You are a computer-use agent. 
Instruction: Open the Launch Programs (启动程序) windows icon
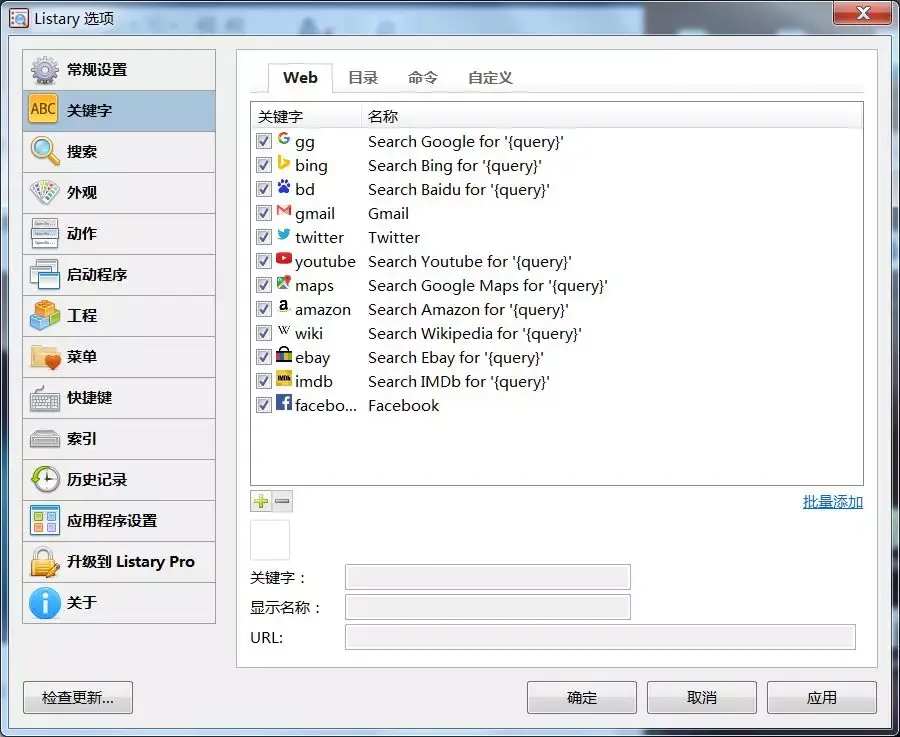click(x=45, y=274)
